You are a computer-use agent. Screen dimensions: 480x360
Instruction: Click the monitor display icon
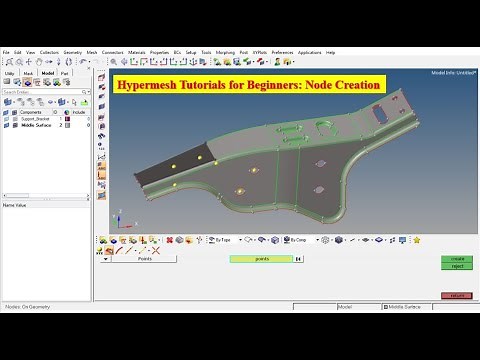[403, 240]
